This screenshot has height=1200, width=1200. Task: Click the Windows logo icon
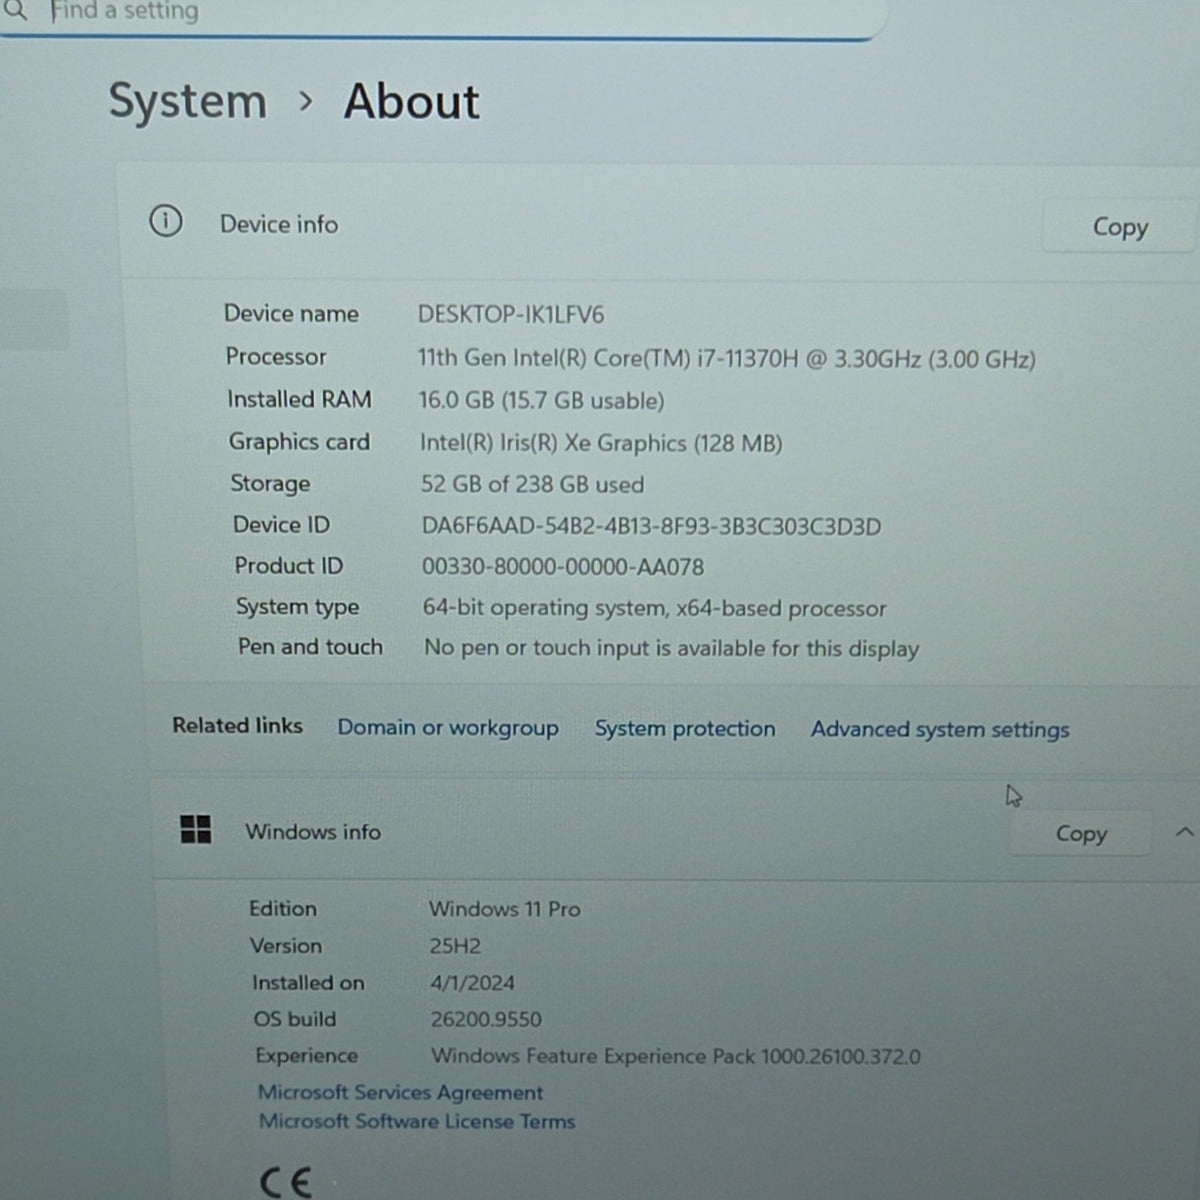pos(196,829)
